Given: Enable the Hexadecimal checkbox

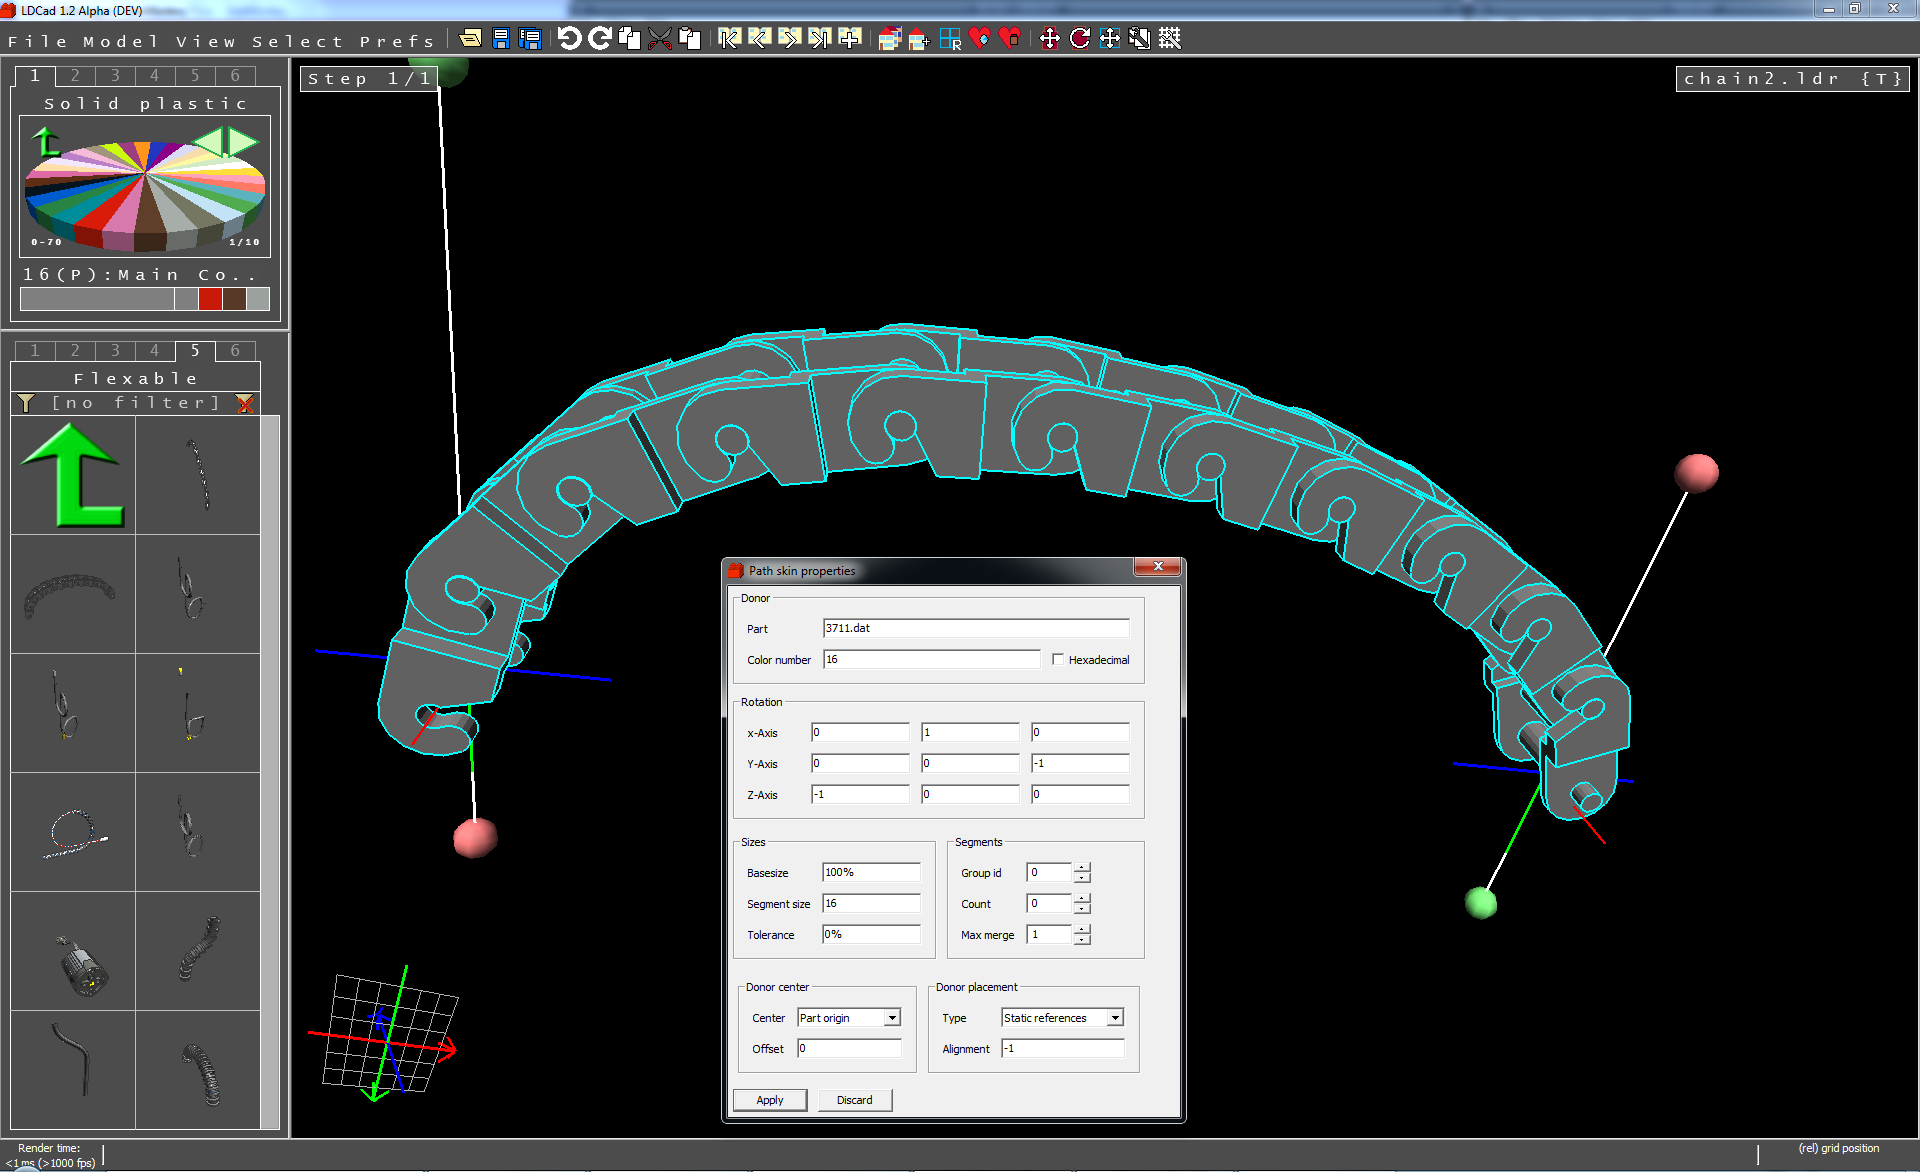Looking at the screenshot, I should pyautogui.click(x=1058, y=660).
